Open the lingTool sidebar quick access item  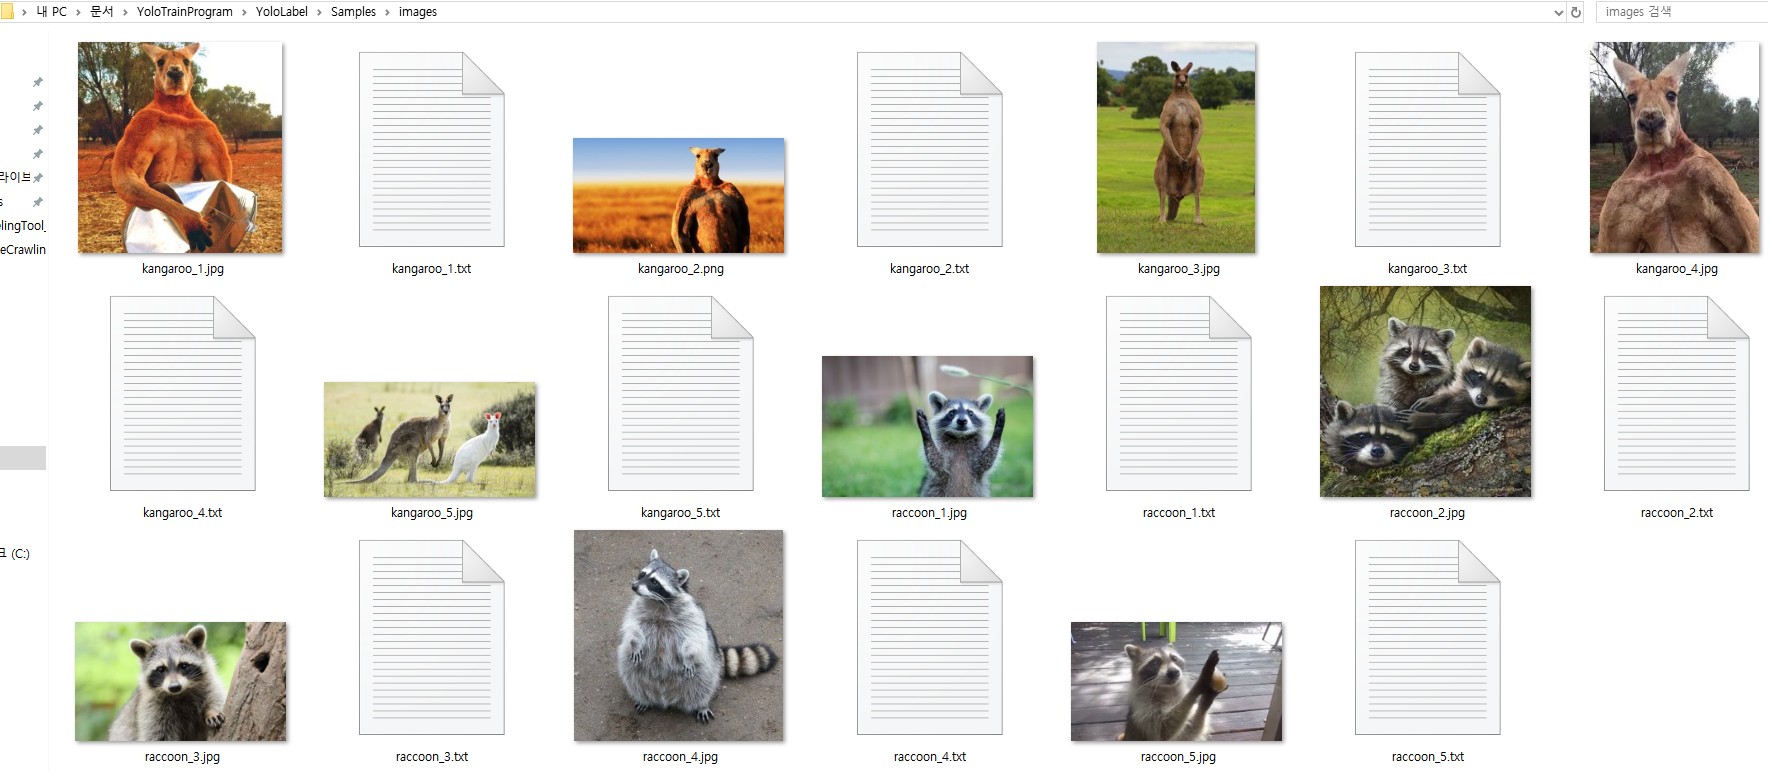[x=23, y=226]
